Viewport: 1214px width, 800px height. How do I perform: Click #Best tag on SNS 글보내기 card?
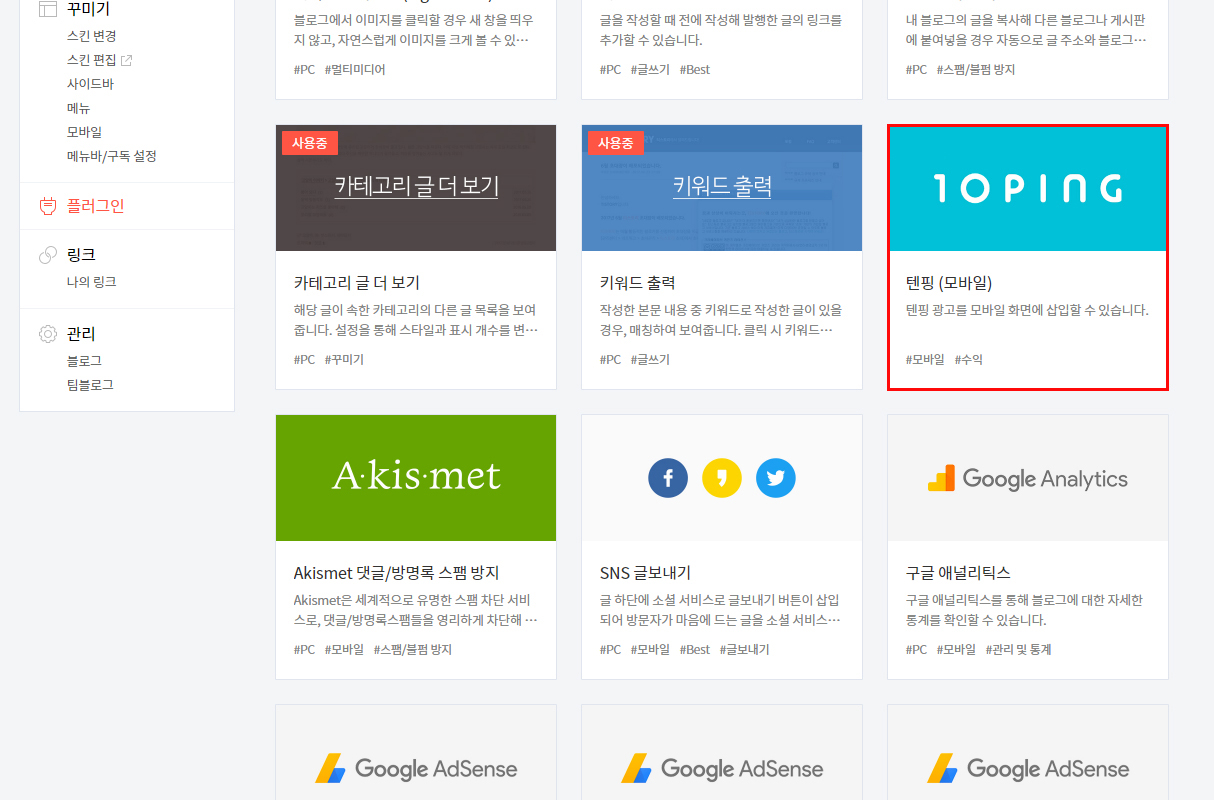[x=695, y=650]
